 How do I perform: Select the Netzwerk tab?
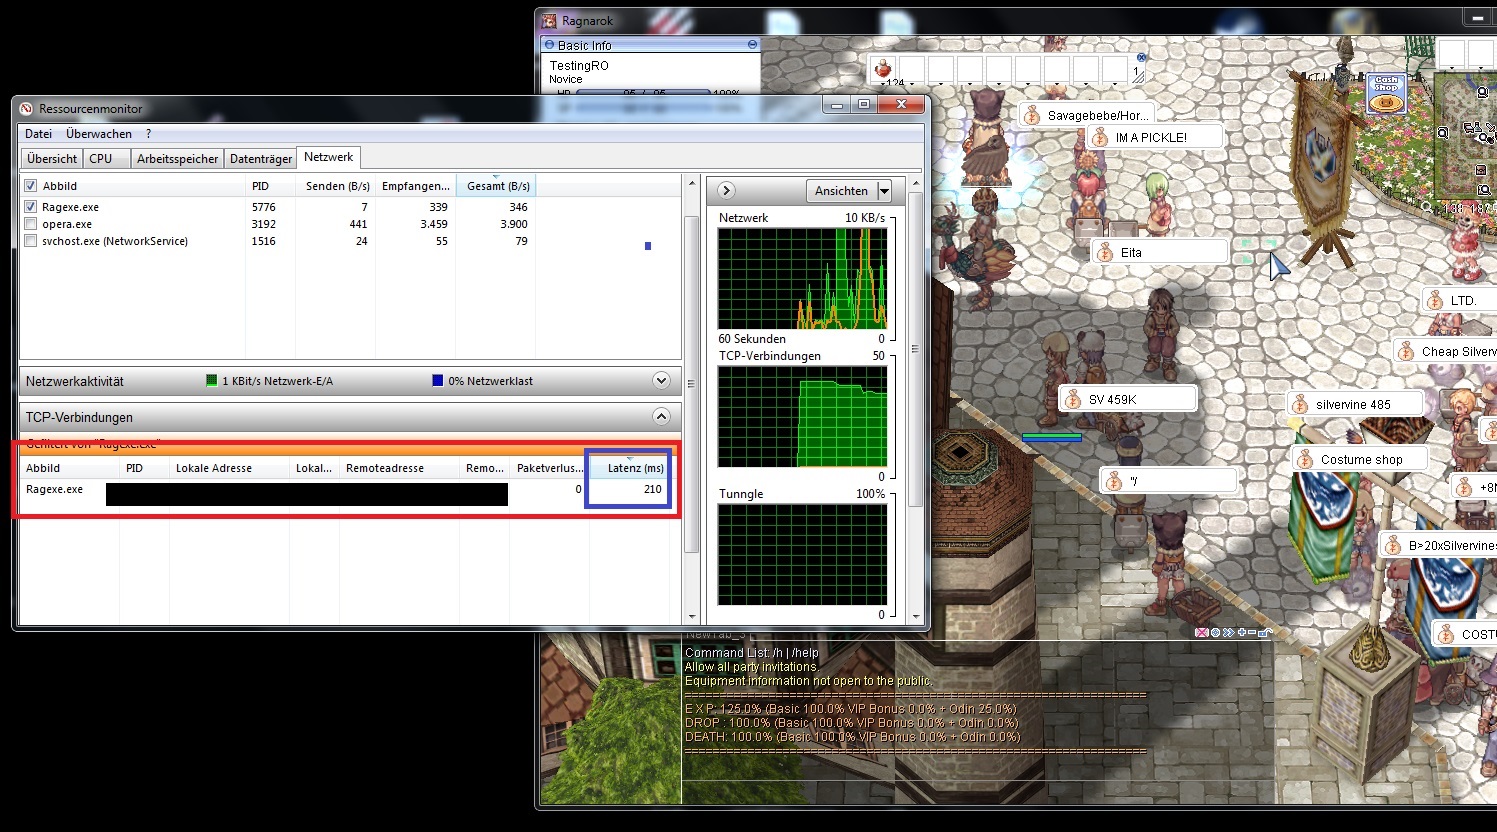click(328, 157)
